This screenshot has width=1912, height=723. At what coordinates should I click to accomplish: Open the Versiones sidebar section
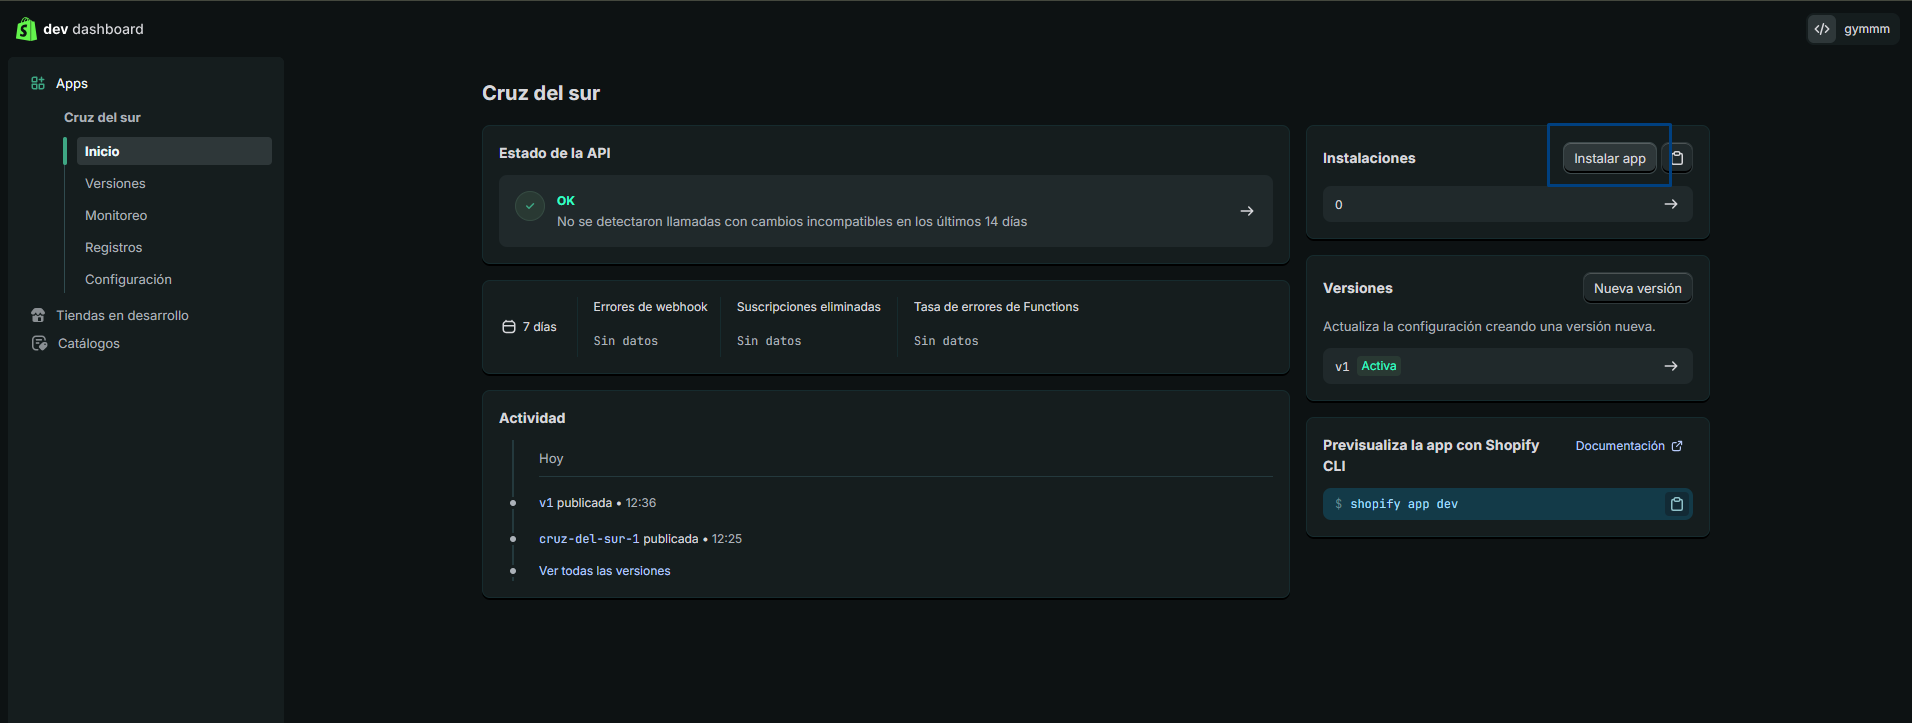click(115, 183)
